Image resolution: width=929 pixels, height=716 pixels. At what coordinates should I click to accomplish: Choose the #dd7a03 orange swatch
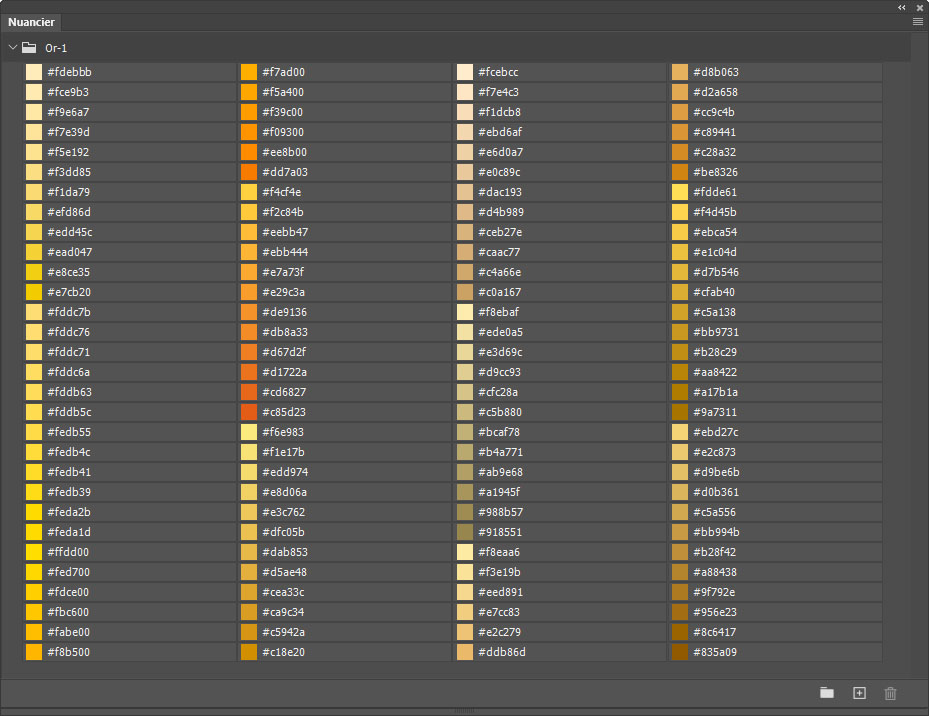coord(249,172)
